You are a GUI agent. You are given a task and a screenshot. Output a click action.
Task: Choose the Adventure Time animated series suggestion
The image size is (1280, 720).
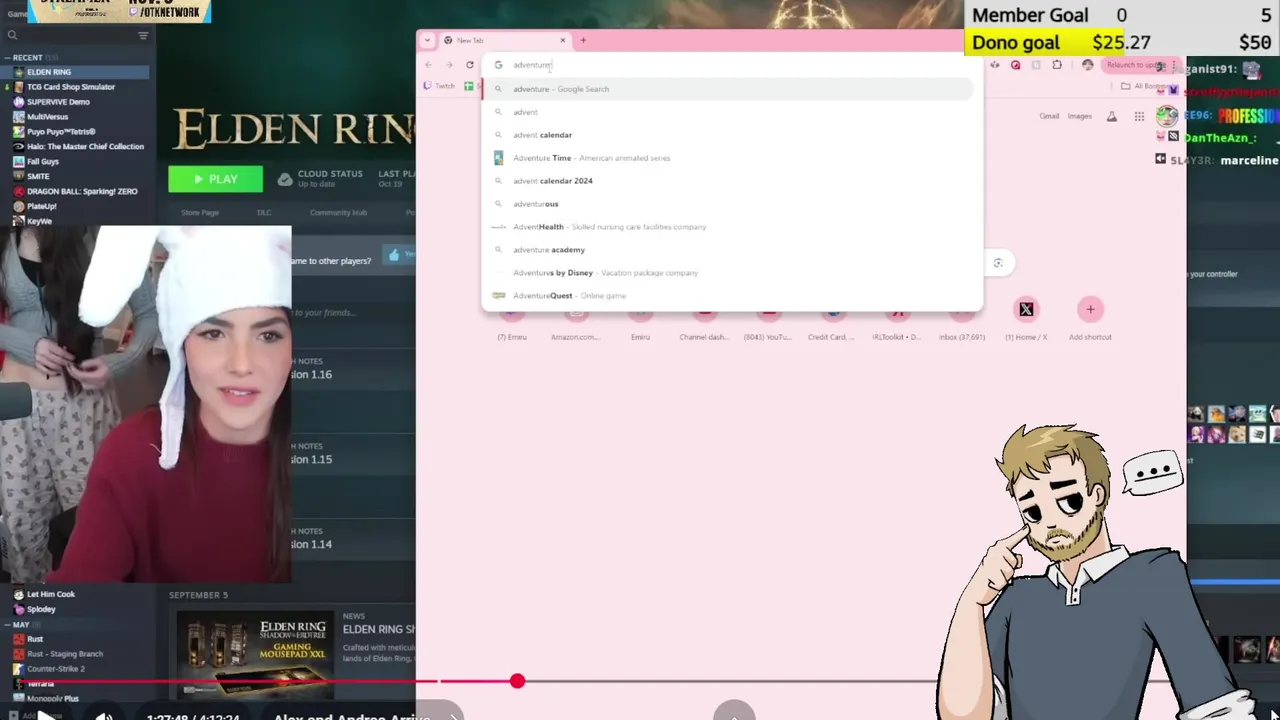pos(727,158)
